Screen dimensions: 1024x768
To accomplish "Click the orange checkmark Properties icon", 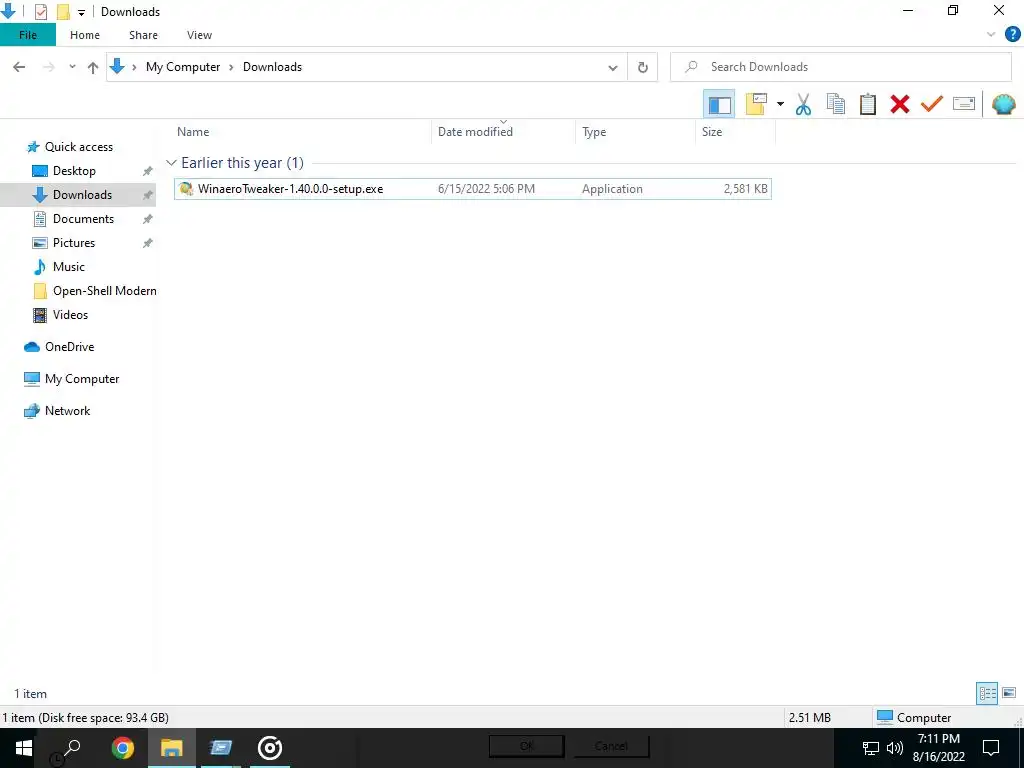I will tap(931, 104).
